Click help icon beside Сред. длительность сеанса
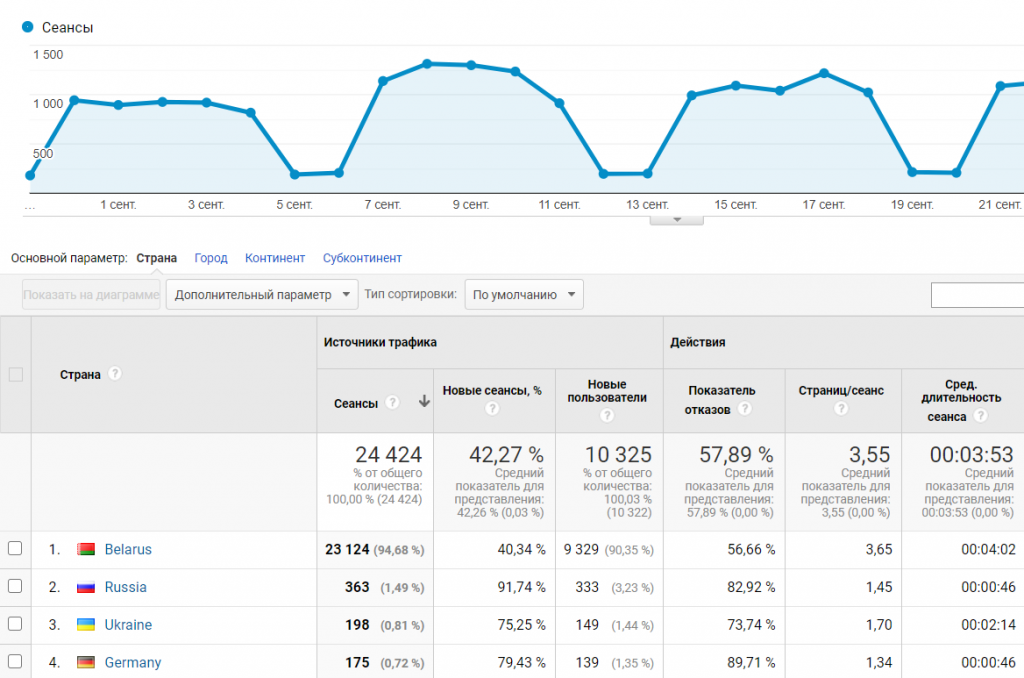The image size is (1024, 678). [x=979, y=416]
